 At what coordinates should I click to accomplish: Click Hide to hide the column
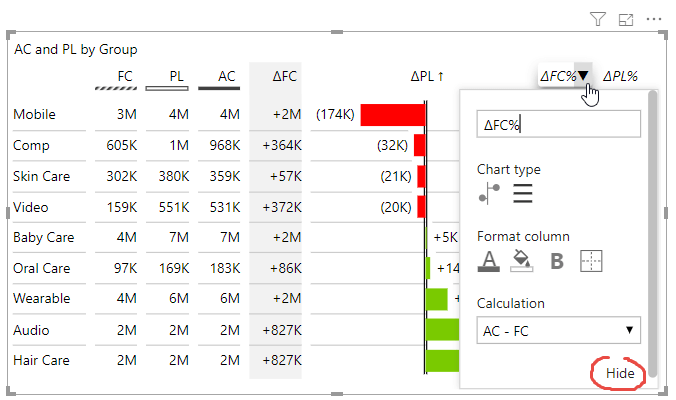620,373
